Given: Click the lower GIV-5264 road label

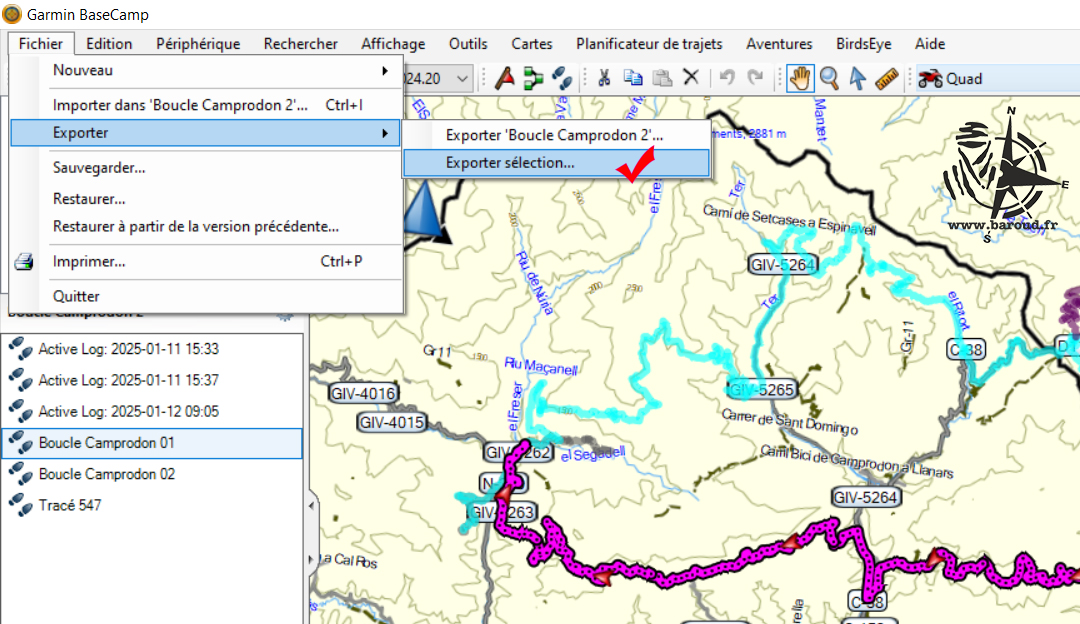Looking at the screenshot, I should point(865,497).
